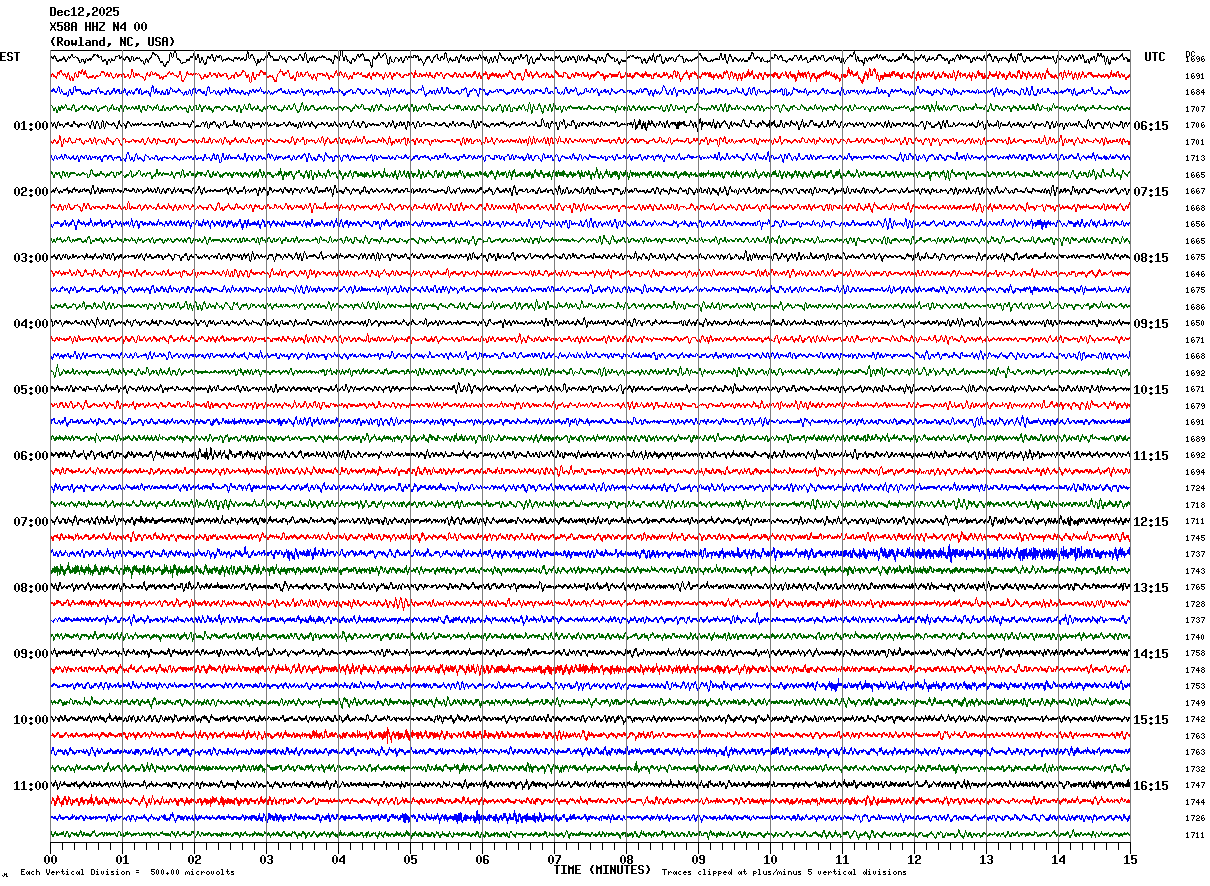Click the EST timezone heading
This screenshot has width=1210, height=886.
pos(10,57)
